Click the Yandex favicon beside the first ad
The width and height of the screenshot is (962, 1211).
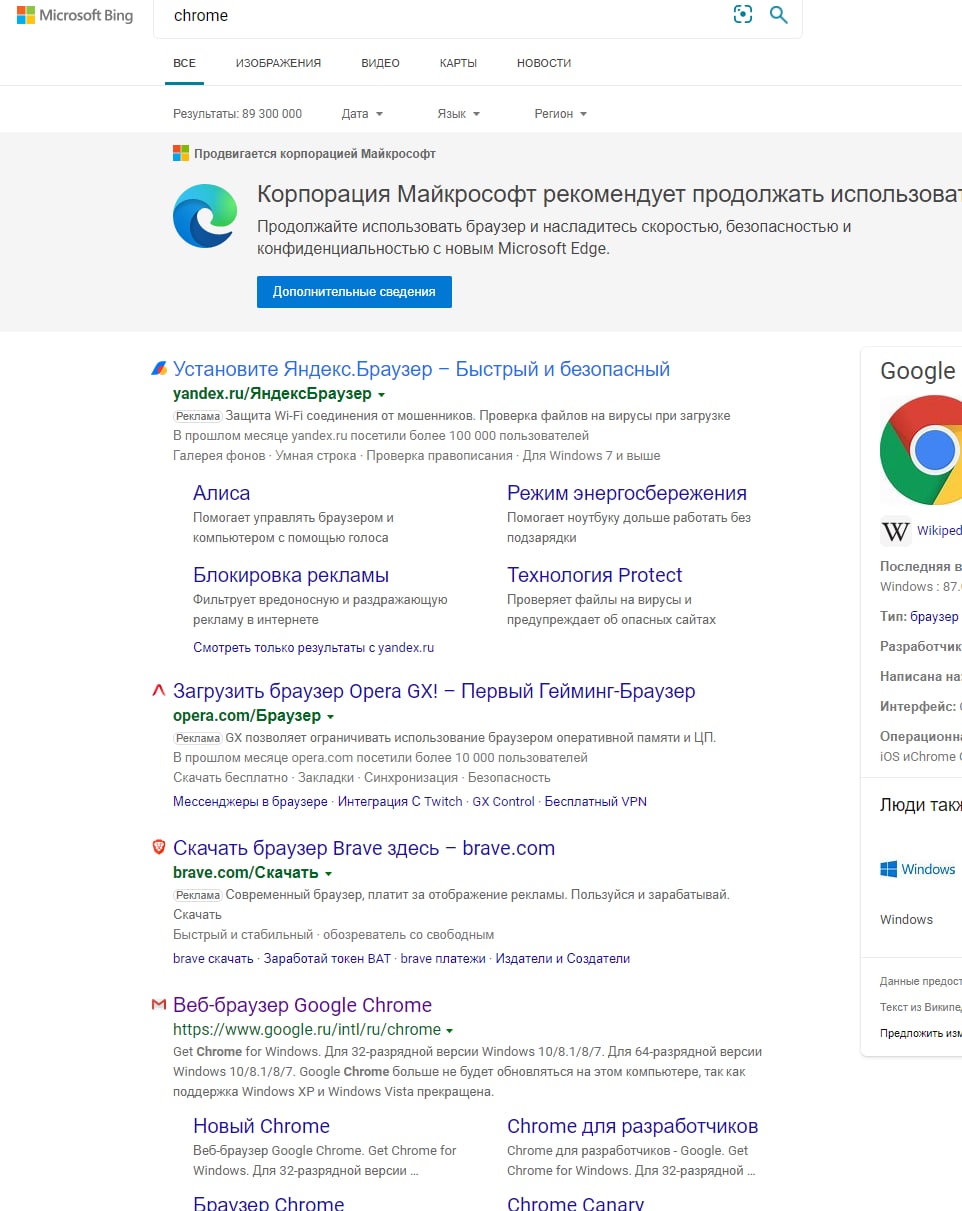(x=158, y=369)
